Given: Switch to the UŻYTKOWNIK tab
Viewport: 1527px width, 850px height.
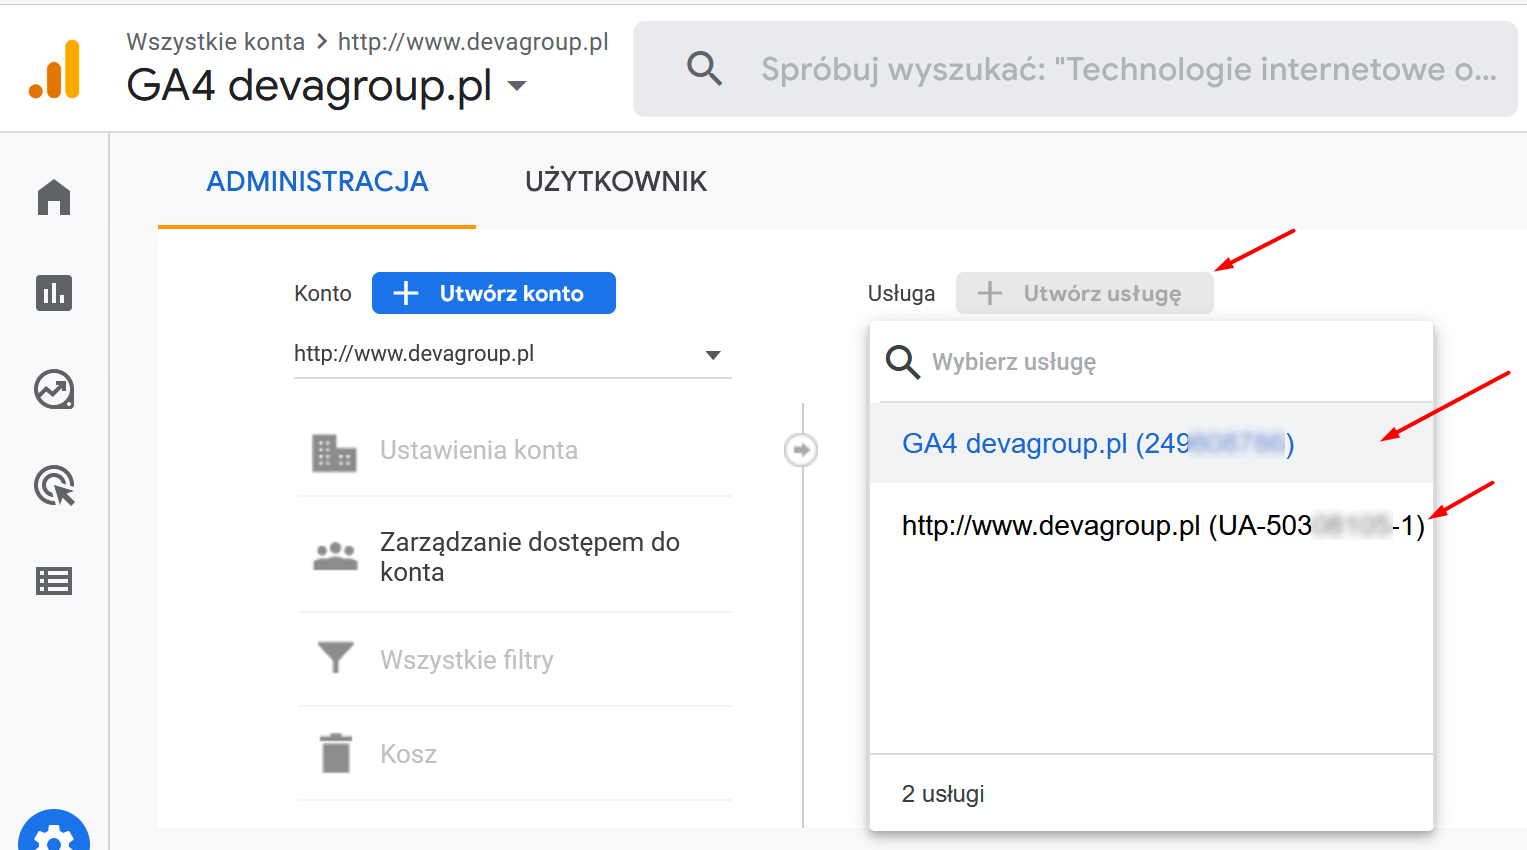Looking at the screenshot, I should [616, 182].
